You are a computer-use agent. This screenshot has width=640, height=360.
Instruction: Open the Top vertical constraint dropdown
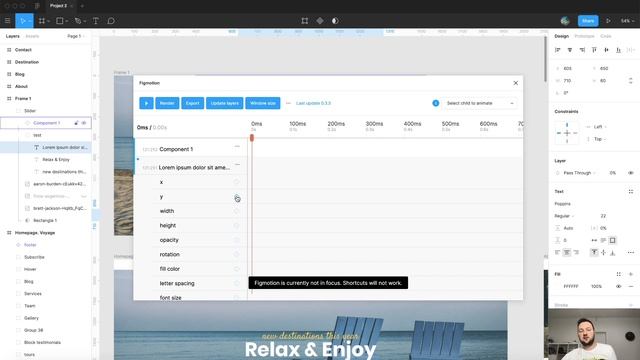click(x=599, y=139)
